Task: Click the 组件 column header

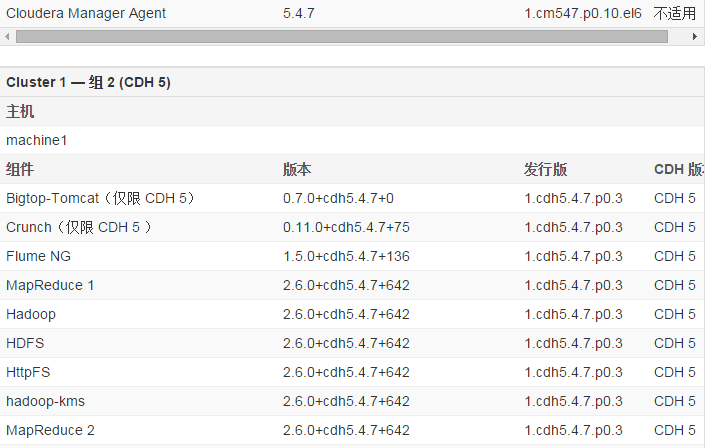Action: click(x=20, y=170)
